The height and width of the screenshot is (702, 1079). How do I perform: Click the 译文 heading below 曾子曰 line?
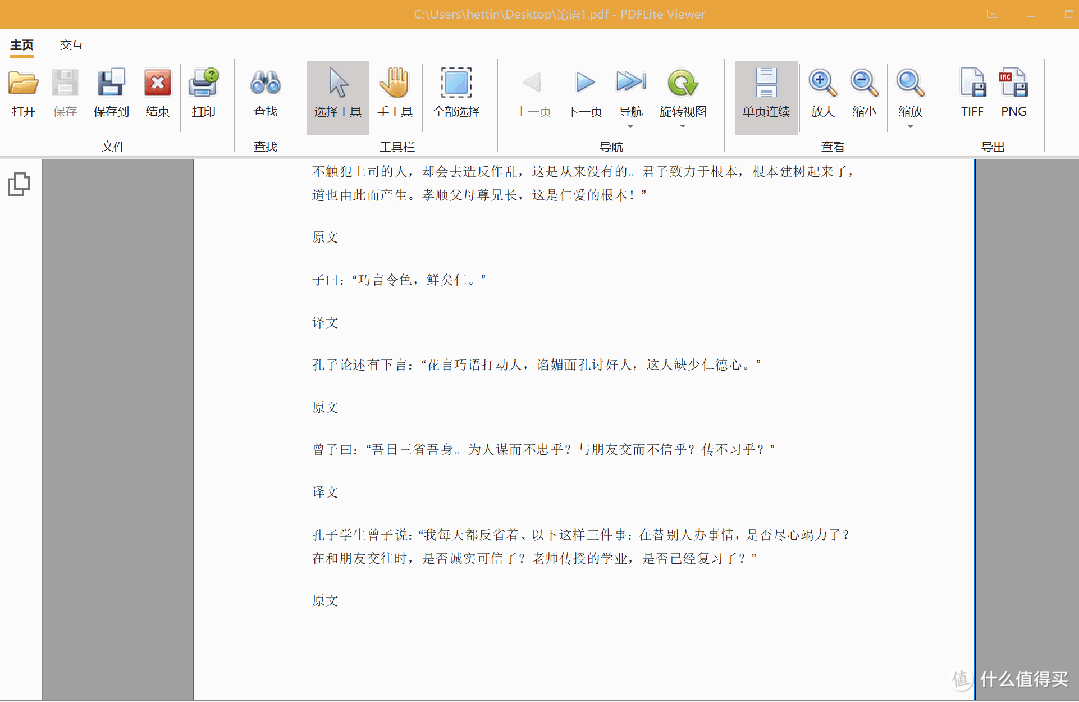[x=325, y=492]
